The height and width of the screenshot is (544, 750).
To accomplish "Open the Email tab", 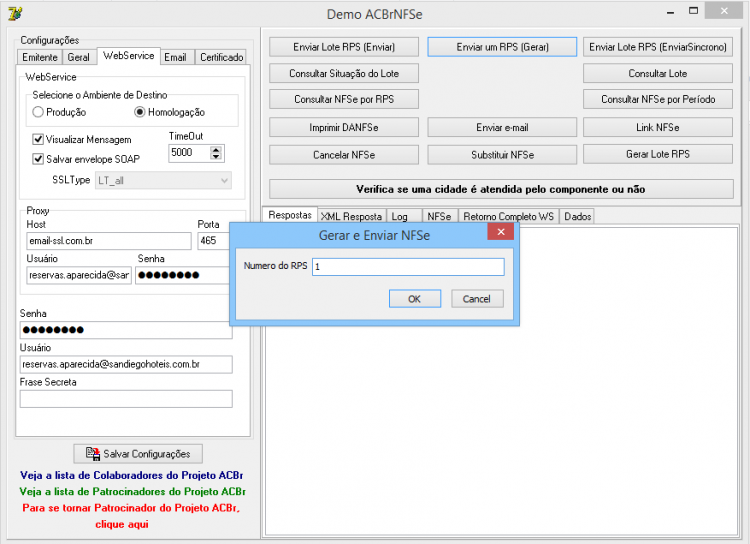I will [176, 57].
